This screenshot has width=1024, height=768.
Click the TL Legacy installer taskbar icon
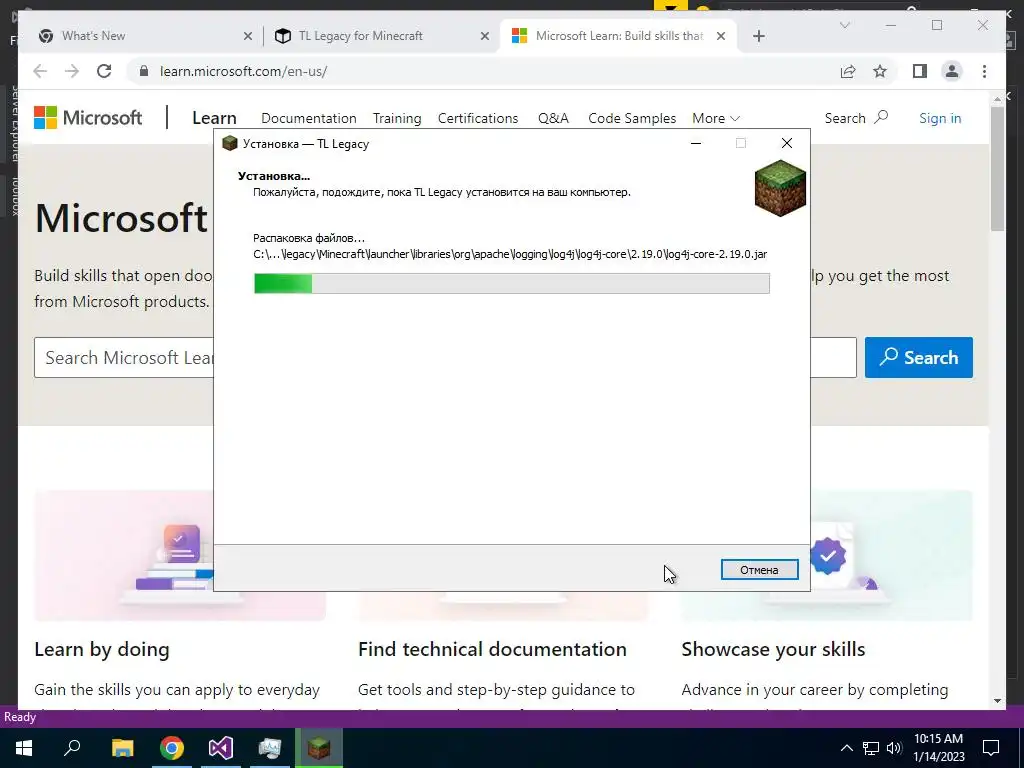click(319, 748)
